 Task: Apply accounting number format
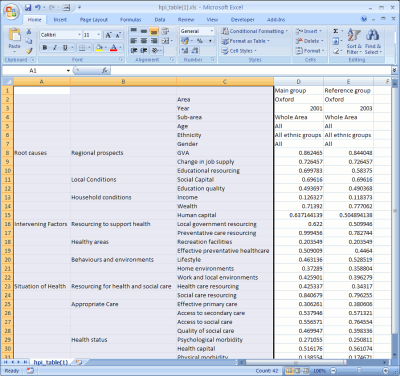pyautogui.click(x=186, y=41)
